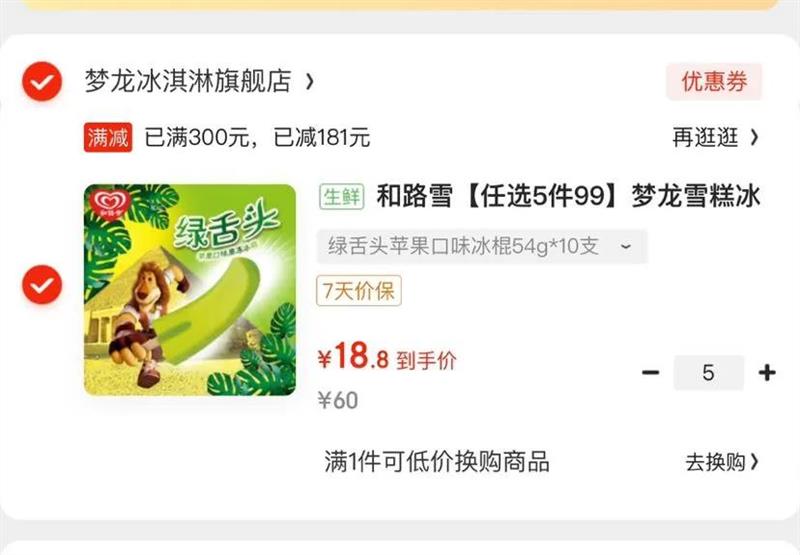Image resolution: width=800 pixels, height=555 pixels.
Task: Select the quantity field showing 5
Action: coord(708,373)
